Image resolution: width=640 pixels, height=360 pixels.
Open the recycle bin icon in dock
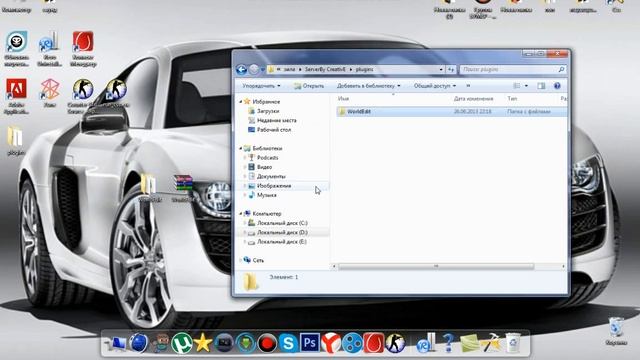513,343
